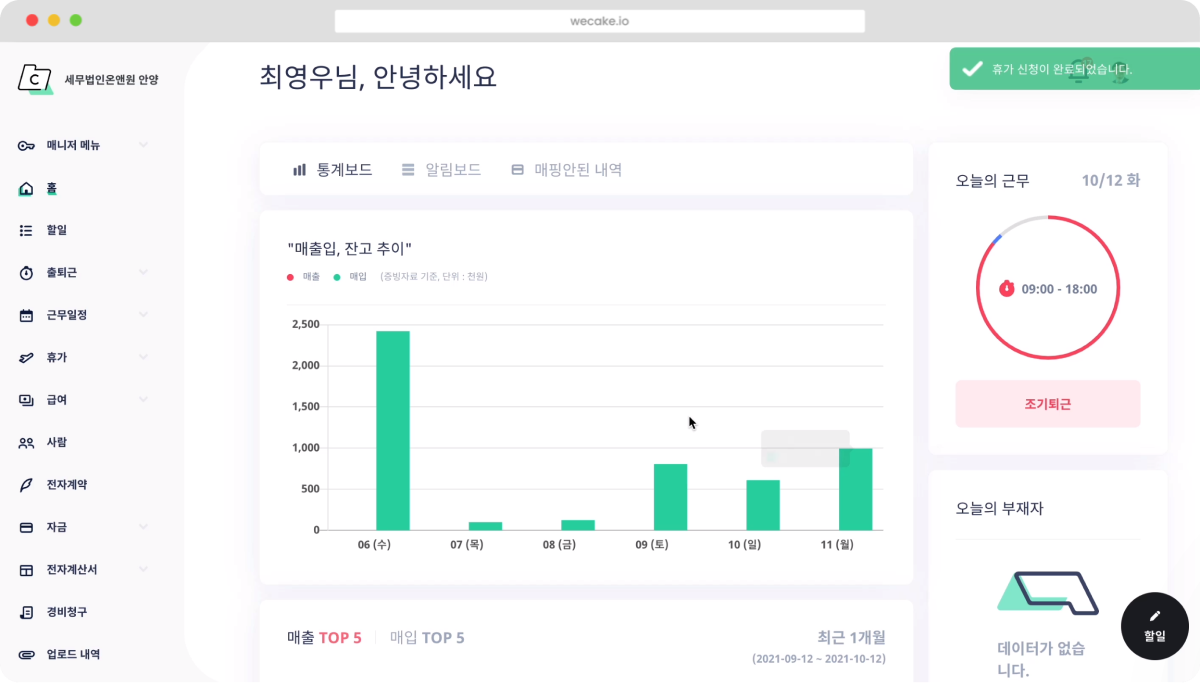Screen dimensions: 1200x683
Task: Click the stopwatch icon in work circle
Action: [x=1006, y=289]
